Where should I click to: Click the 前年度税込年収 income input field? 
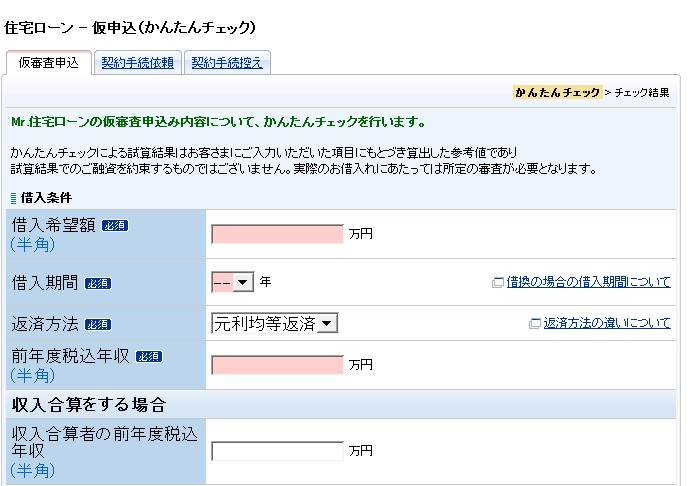click(277, 365)
